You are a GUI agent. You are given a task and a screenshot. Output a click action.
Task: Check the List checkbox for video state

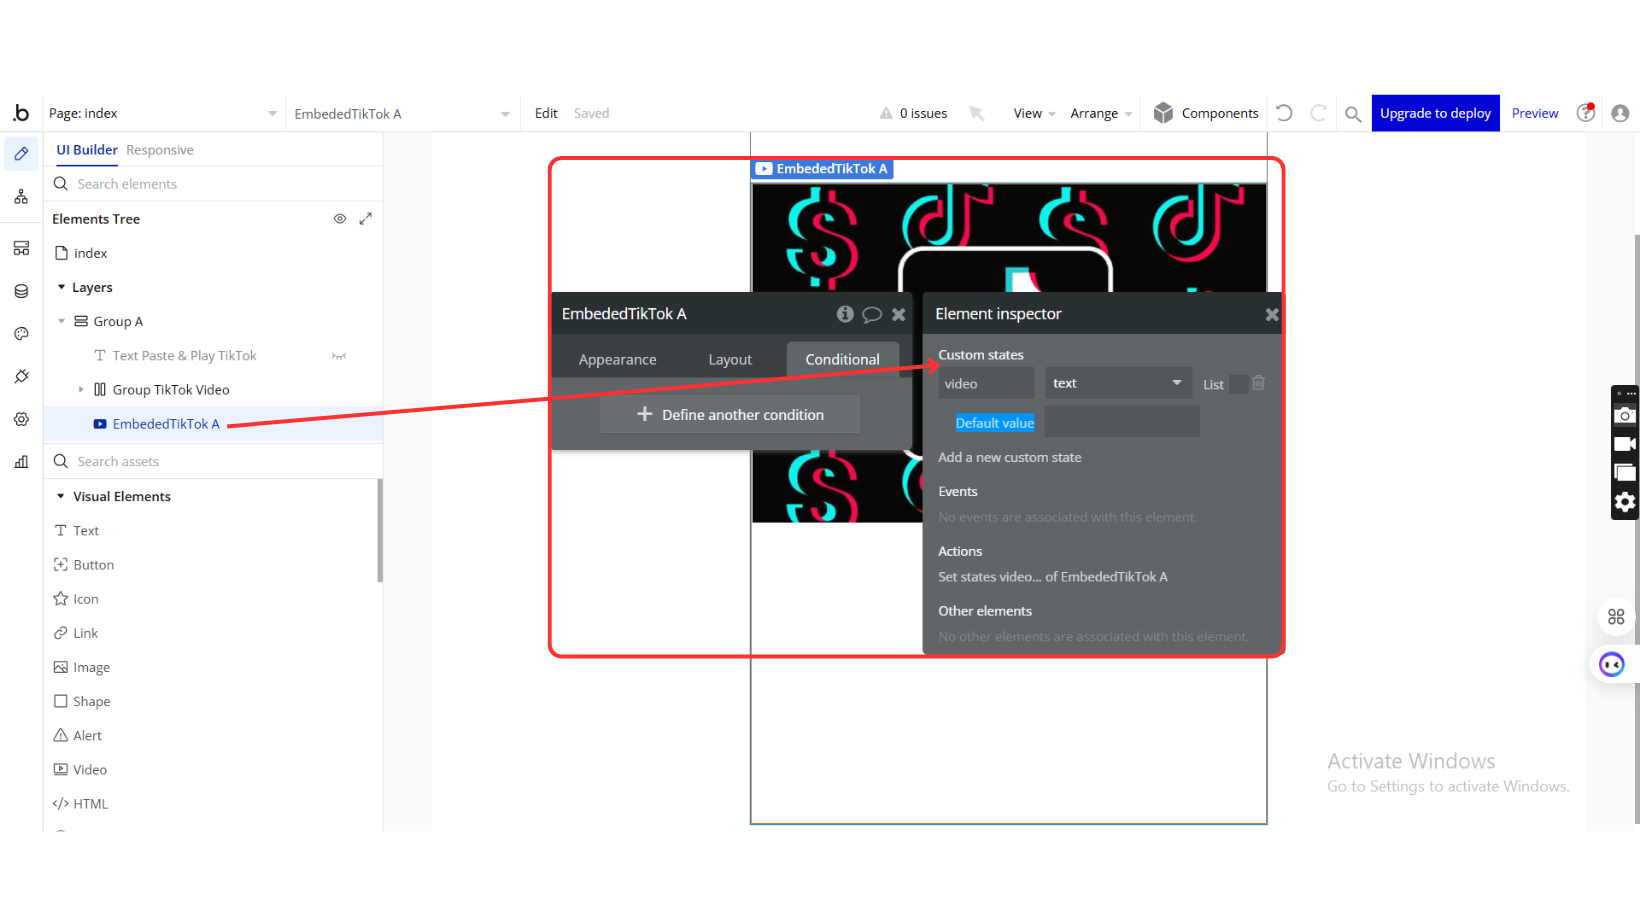pyautogui.click(x=1238, y=384)
